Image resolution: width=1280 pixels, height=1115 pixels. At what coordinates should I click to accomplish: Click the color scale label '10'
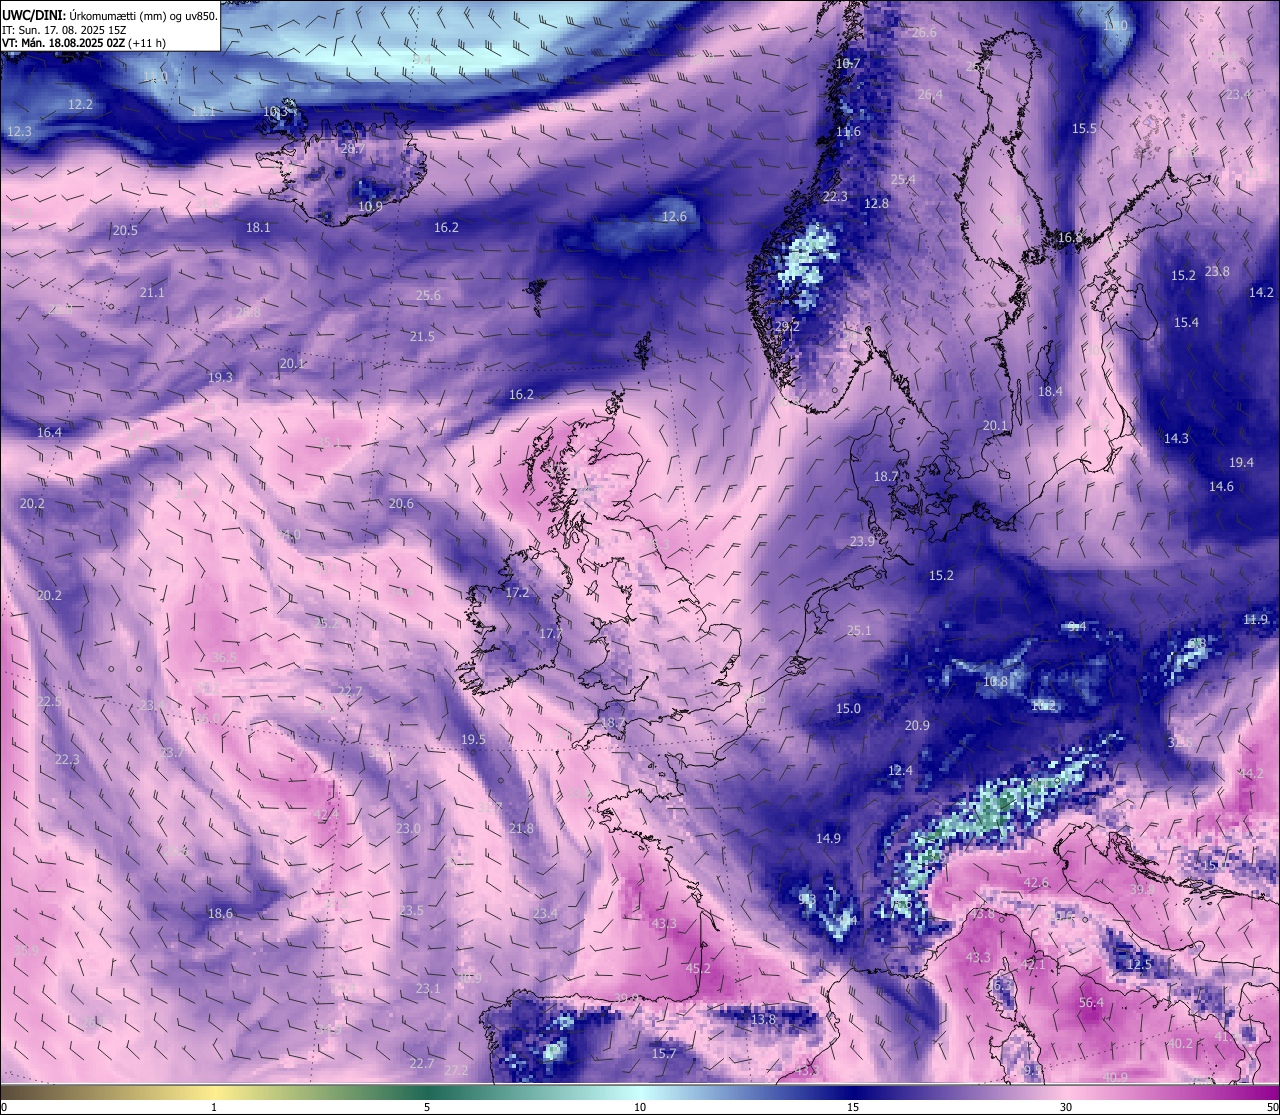(640, 1107)
